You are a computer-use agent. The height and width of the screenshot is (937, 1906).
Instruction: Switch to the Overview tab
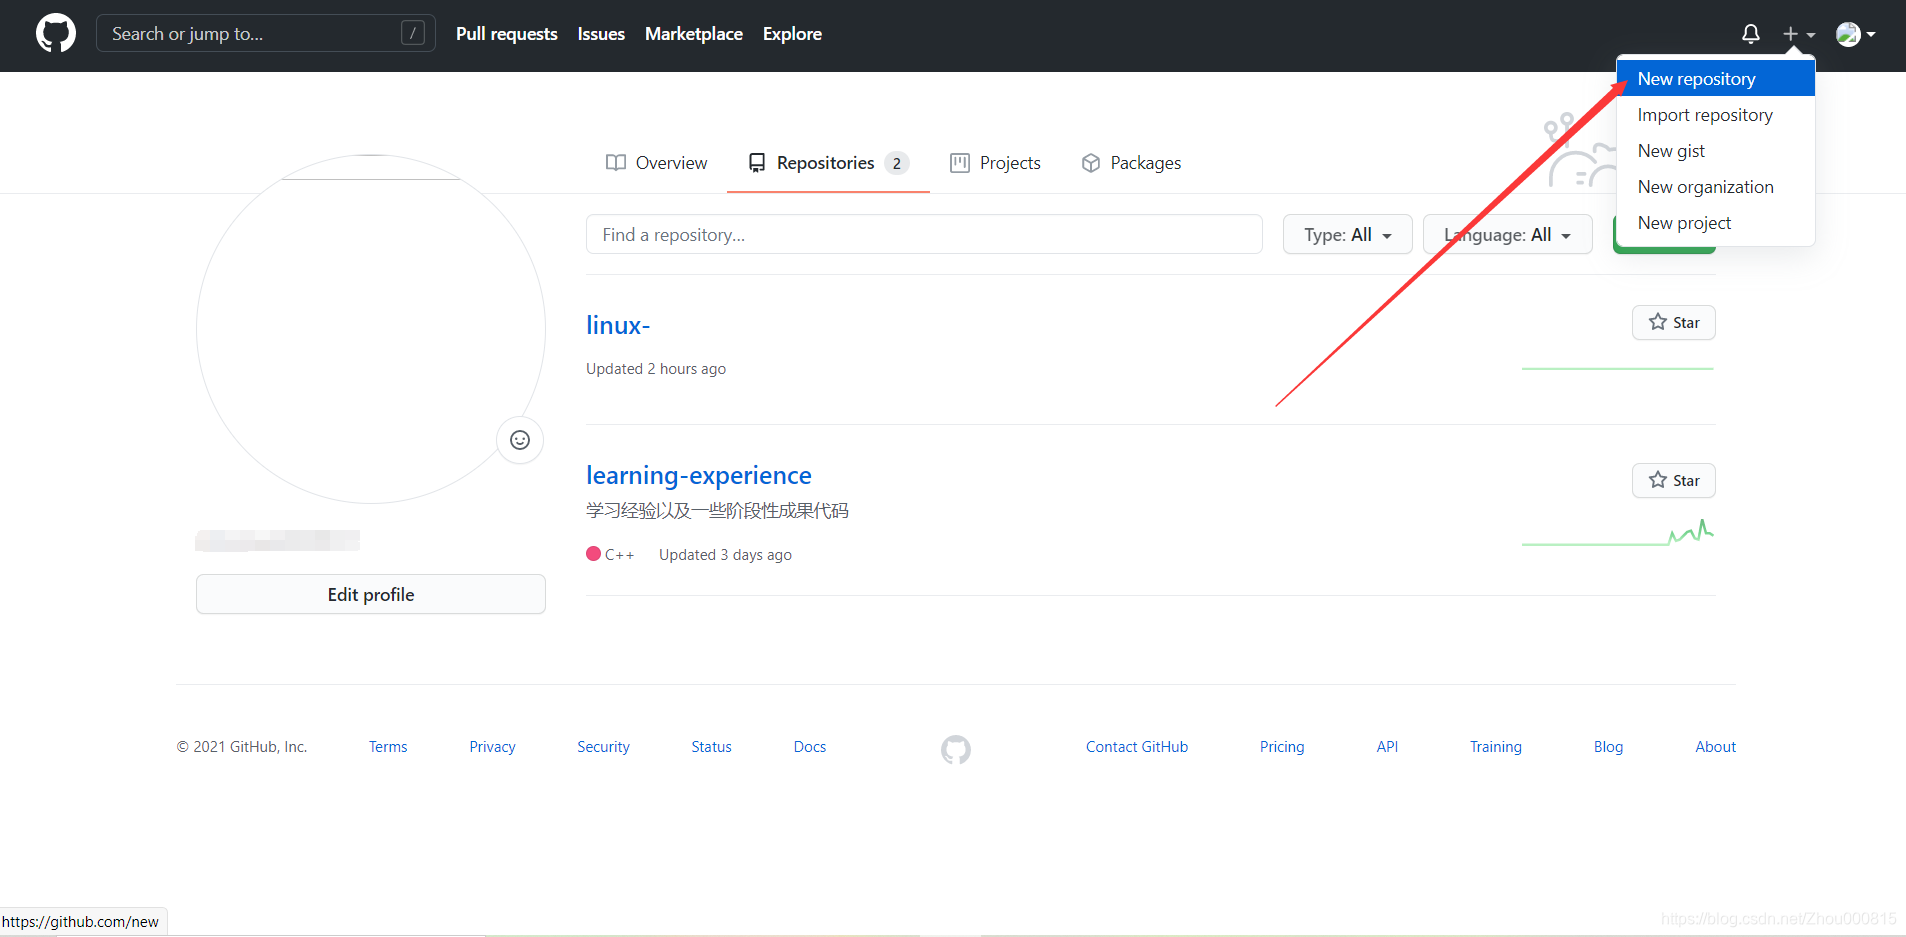click(x=656, y=163)
